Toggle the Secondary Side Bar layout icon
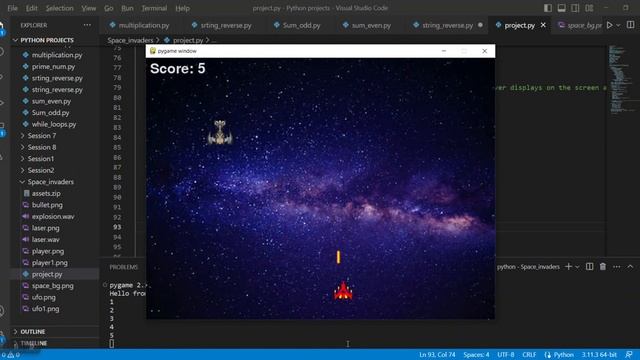Image resolution: width=640 pixels, height=360 pixels. [575, 8]
